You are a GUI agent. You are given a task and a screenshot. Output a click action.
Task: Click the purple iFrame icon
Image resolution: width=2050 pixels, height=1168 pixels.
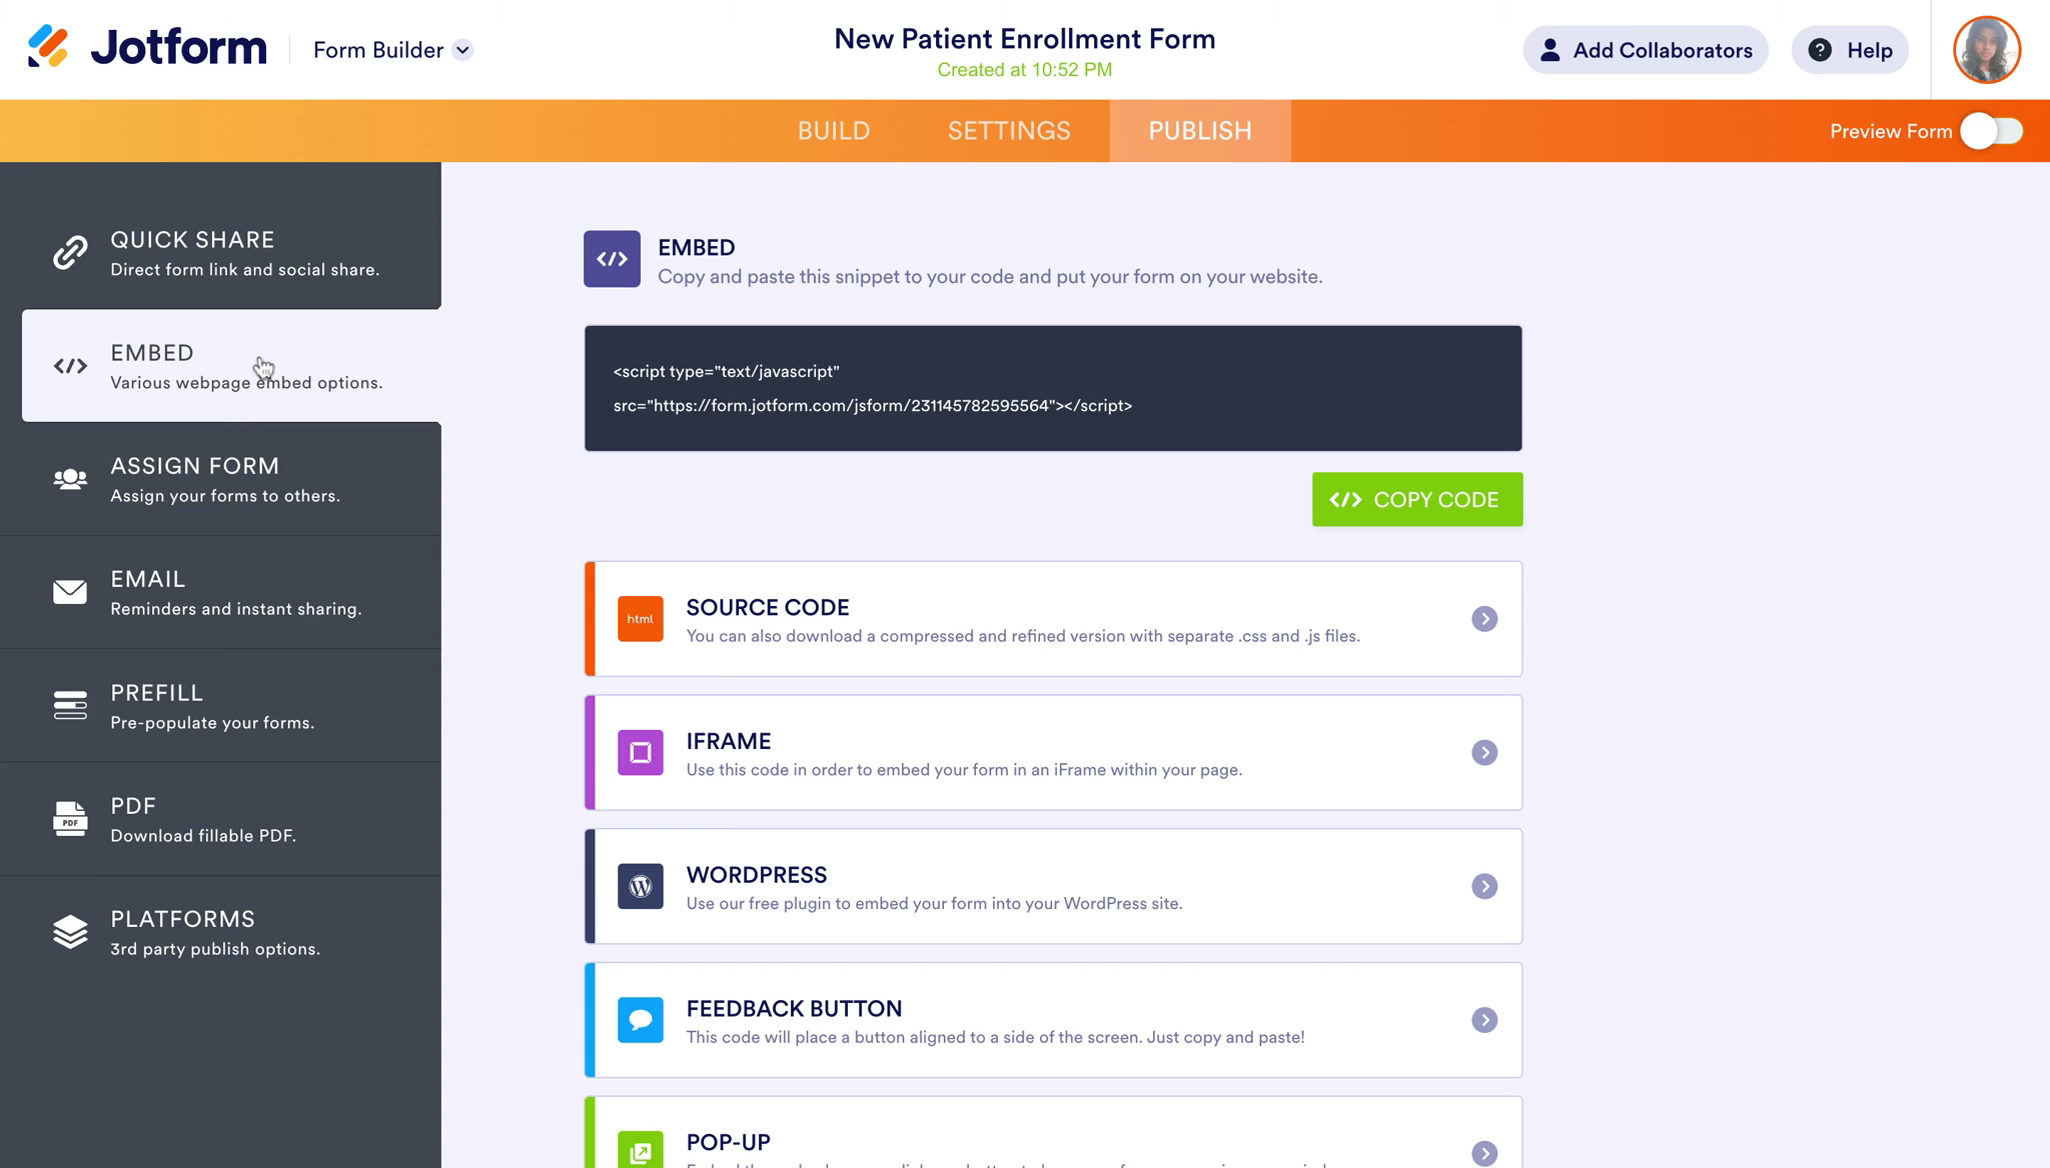[x=640, y=752]
